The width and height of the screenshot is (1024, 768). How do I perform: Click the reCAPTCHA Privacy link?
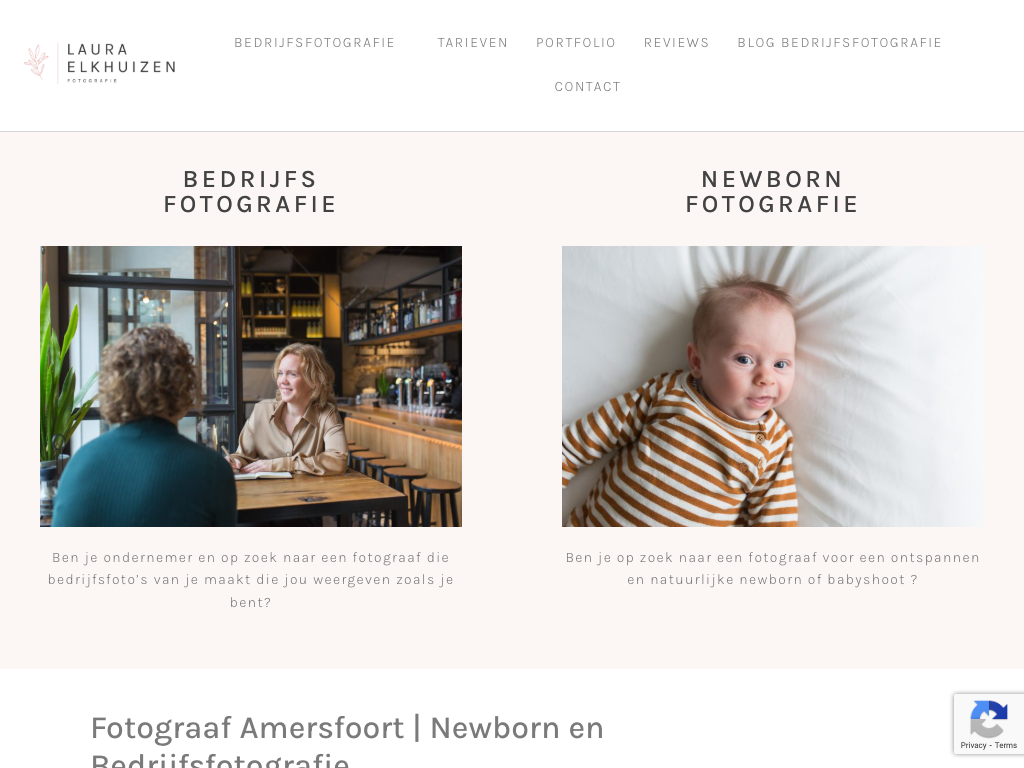point(973,745)
